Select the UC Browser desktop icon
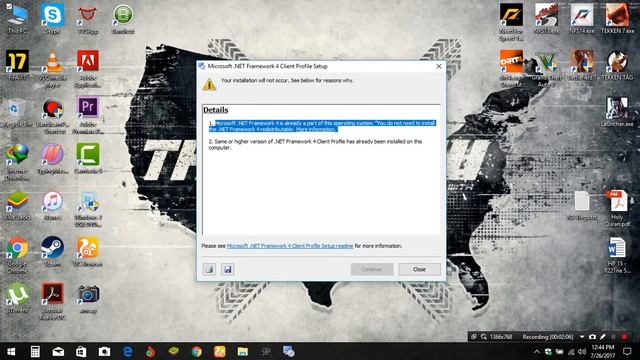Screen dimensions: 640x360 click(88, 251)
